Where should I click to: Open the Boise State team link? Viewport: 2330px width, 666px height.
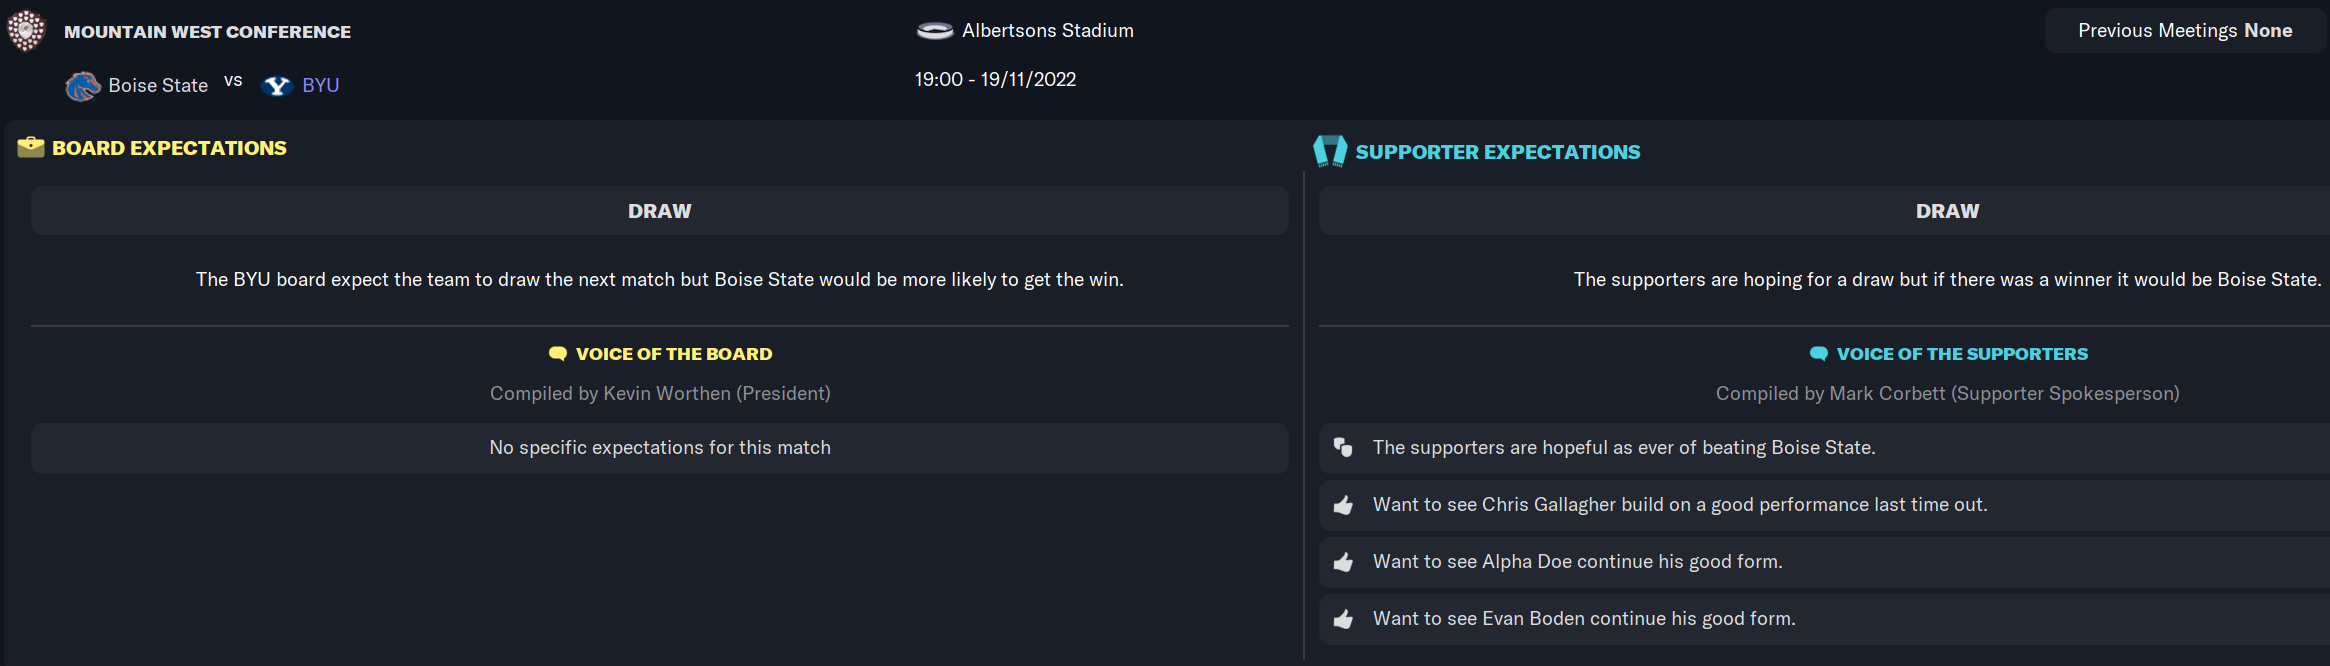point(158,86)
